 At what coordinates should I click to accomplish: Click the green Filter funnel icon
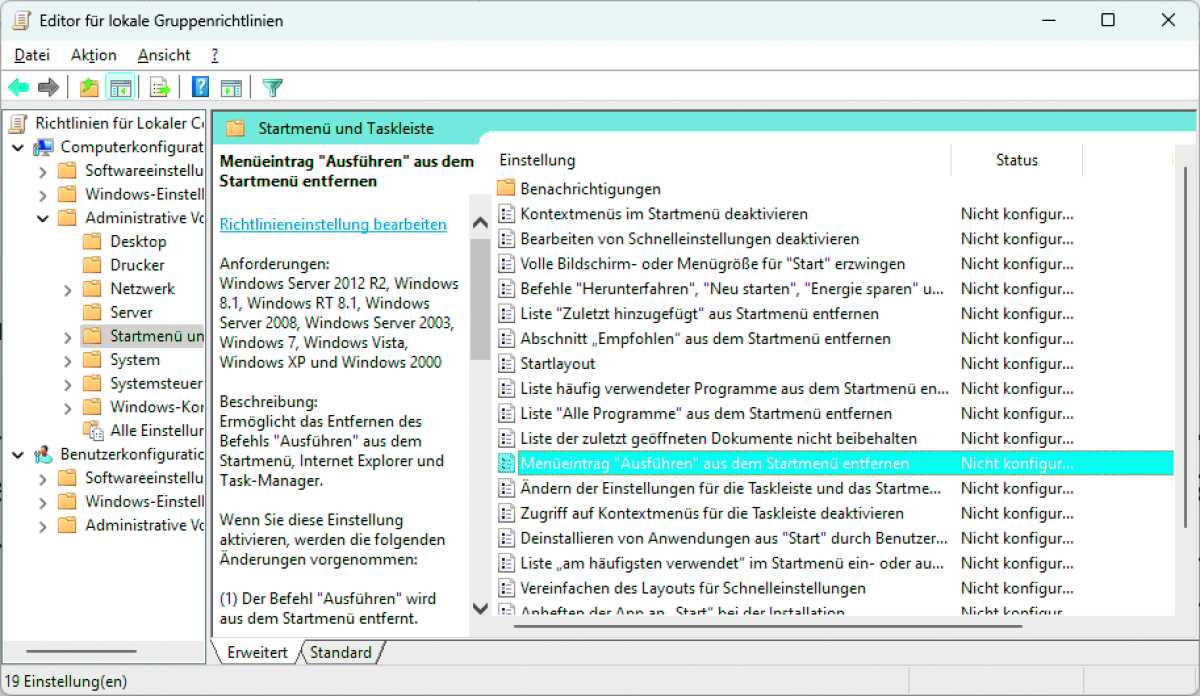[272, 87]
